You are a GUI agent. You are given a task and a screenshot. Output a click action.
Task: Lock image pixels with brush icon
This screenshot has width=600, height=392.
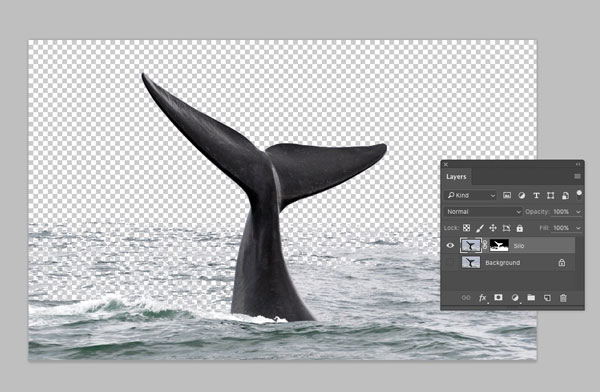tap(479, 228)
